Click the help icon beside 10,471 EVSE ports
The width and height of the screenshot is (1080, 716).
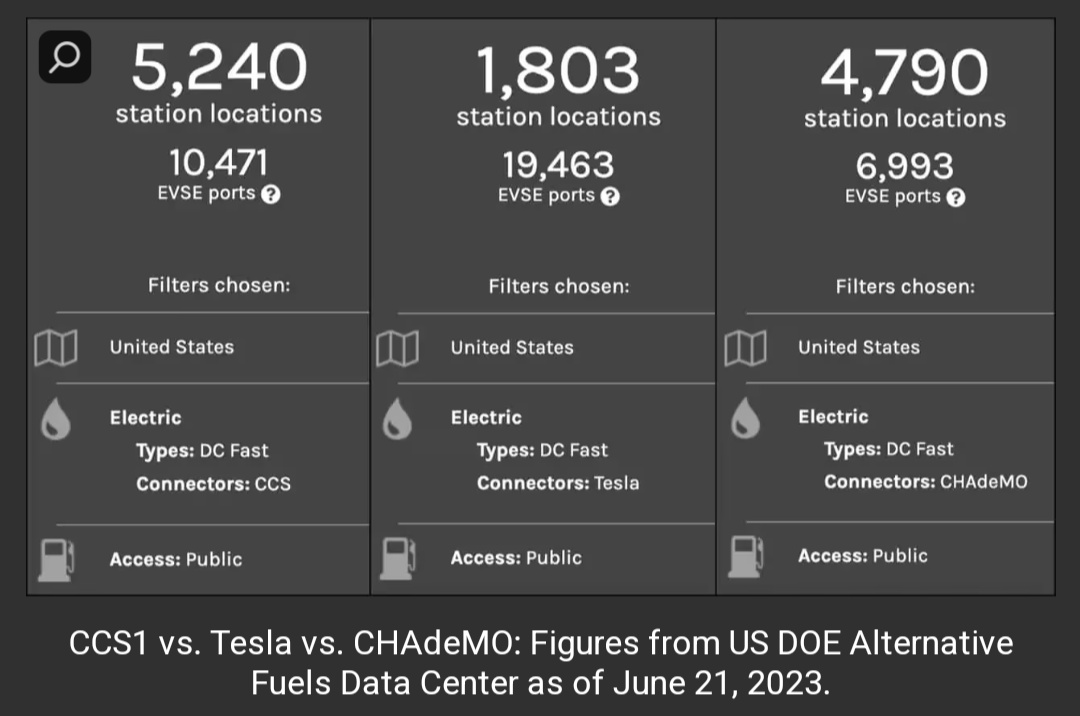pyautogui.click(x=270, y=195)
